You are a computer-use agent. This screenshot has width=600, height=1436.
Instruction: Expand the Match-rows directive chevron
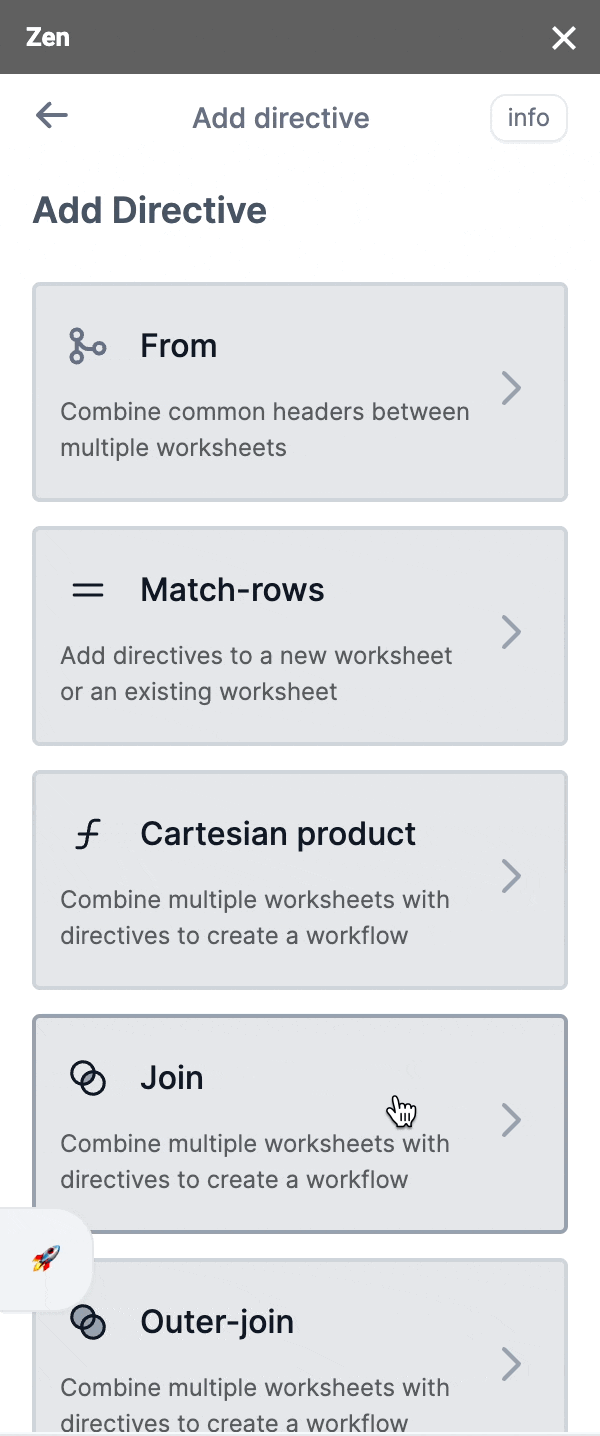tap(511, 632)
